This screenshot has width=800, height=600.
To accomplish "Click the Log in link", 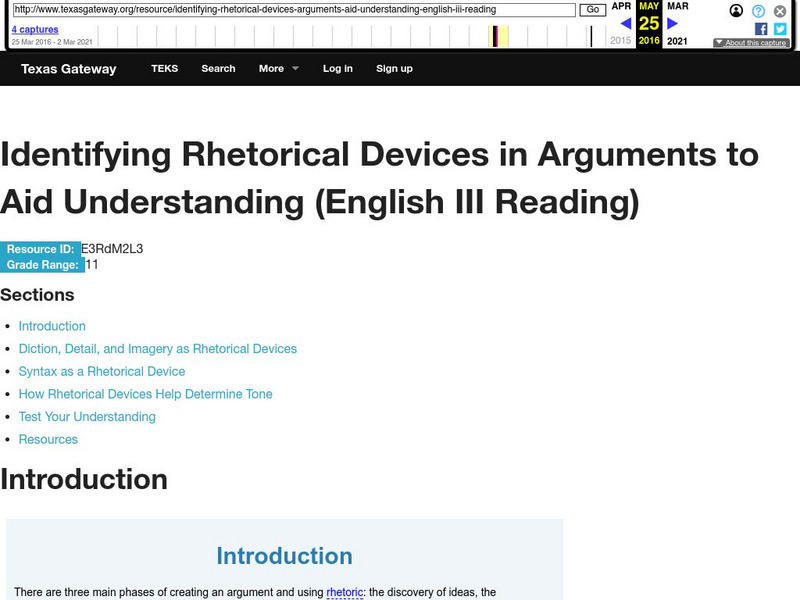I will tap(338, 69).
